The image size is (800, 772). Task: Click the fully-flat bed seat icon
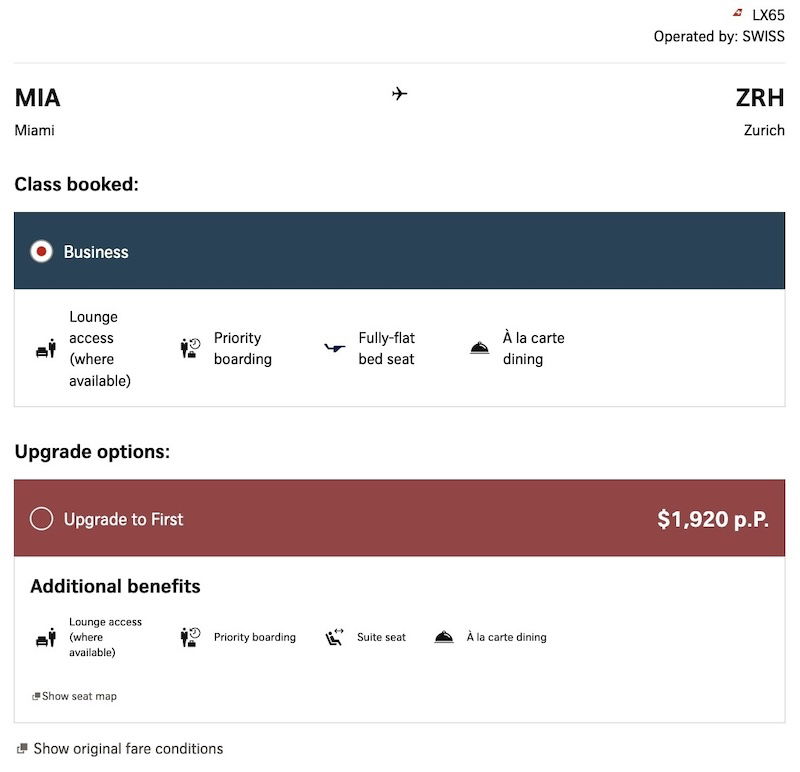pos(334,349)
